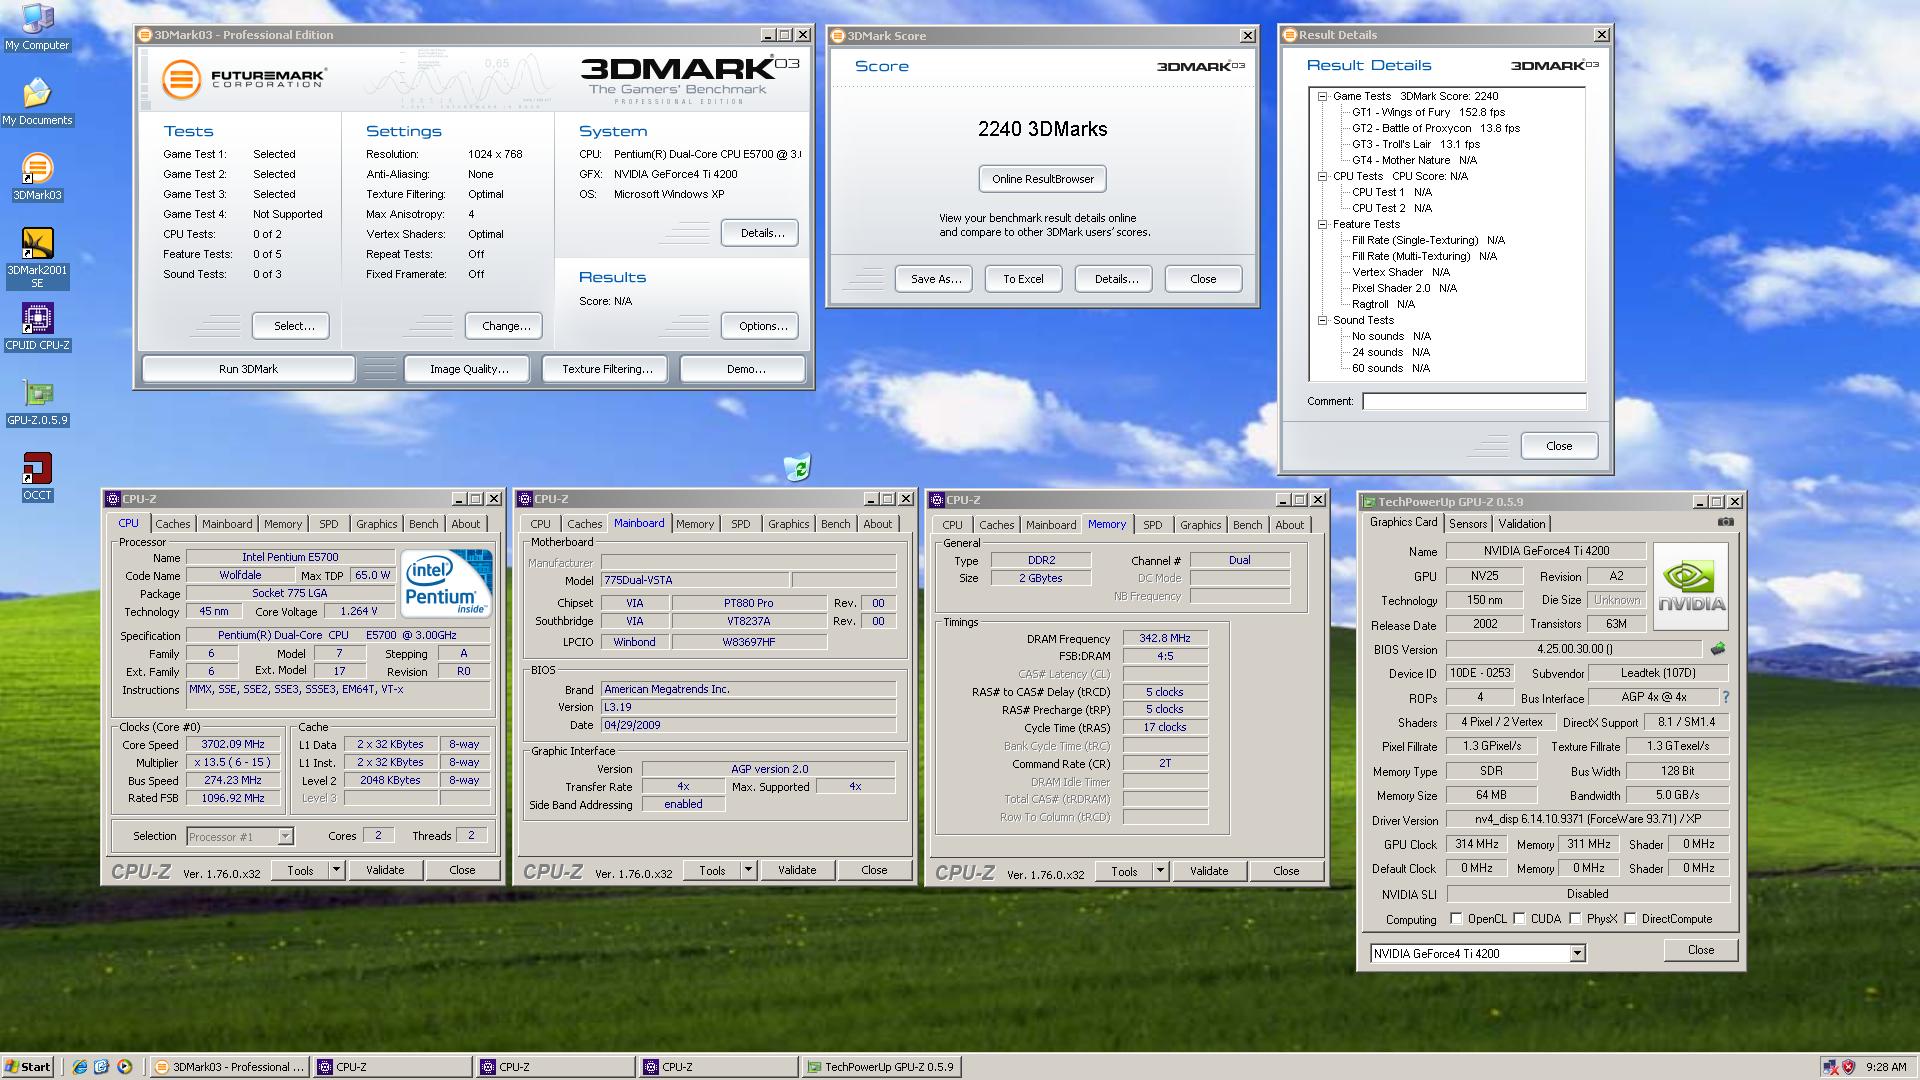Click in the Comment input field
The height and width of the screenshot is (1080, 1920).
(x=1474, y=401)
